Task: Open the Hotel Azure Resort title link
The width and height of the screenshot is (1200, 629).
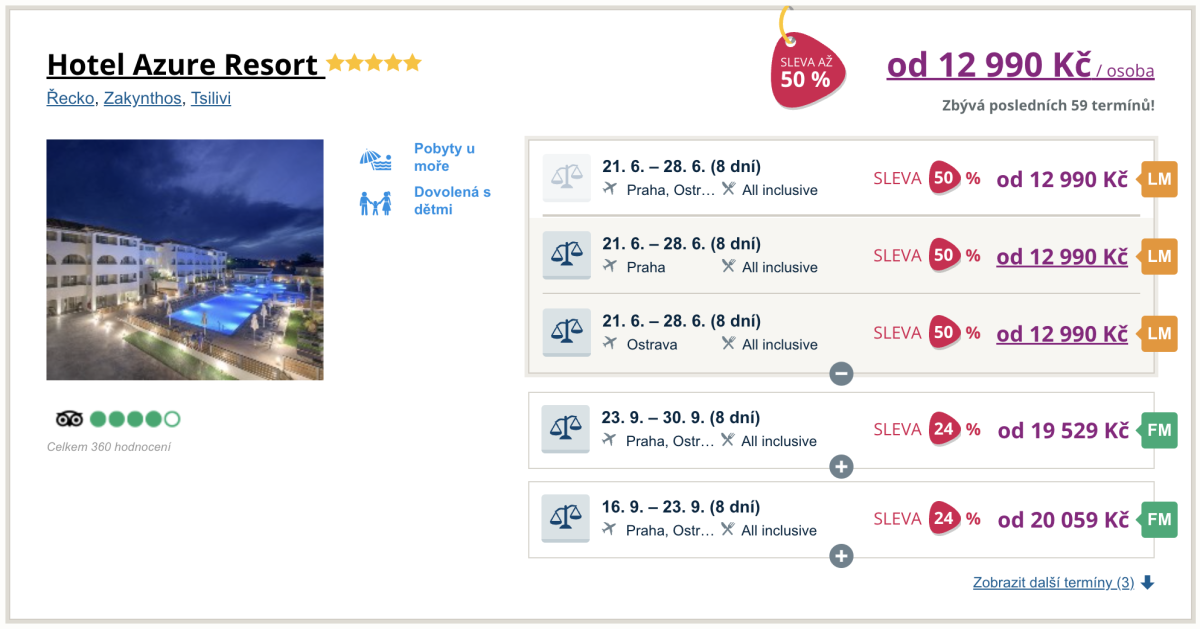Action: (x=185, y=65)
